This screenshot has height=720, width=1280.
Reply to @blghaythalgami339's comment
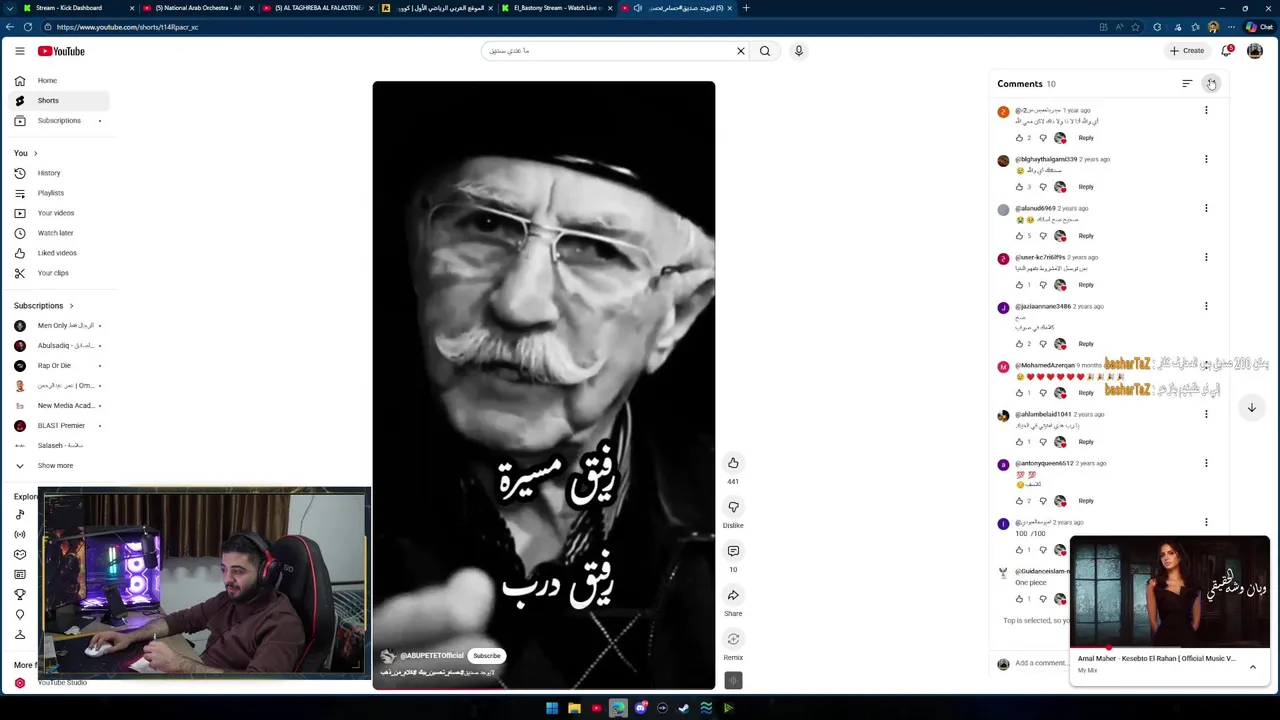pos(1086,187)
